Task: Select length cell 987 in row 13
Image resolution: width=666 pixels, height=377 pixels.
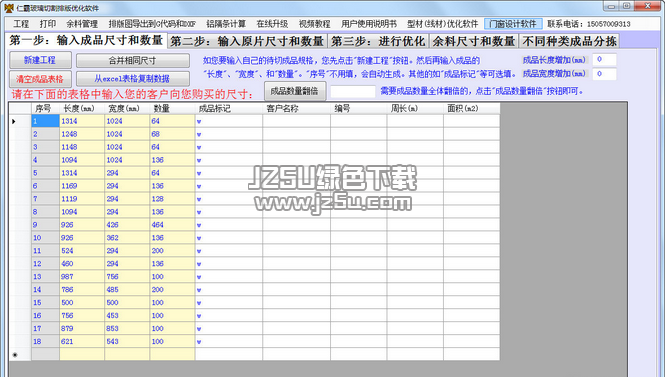Action: (82, 277)
